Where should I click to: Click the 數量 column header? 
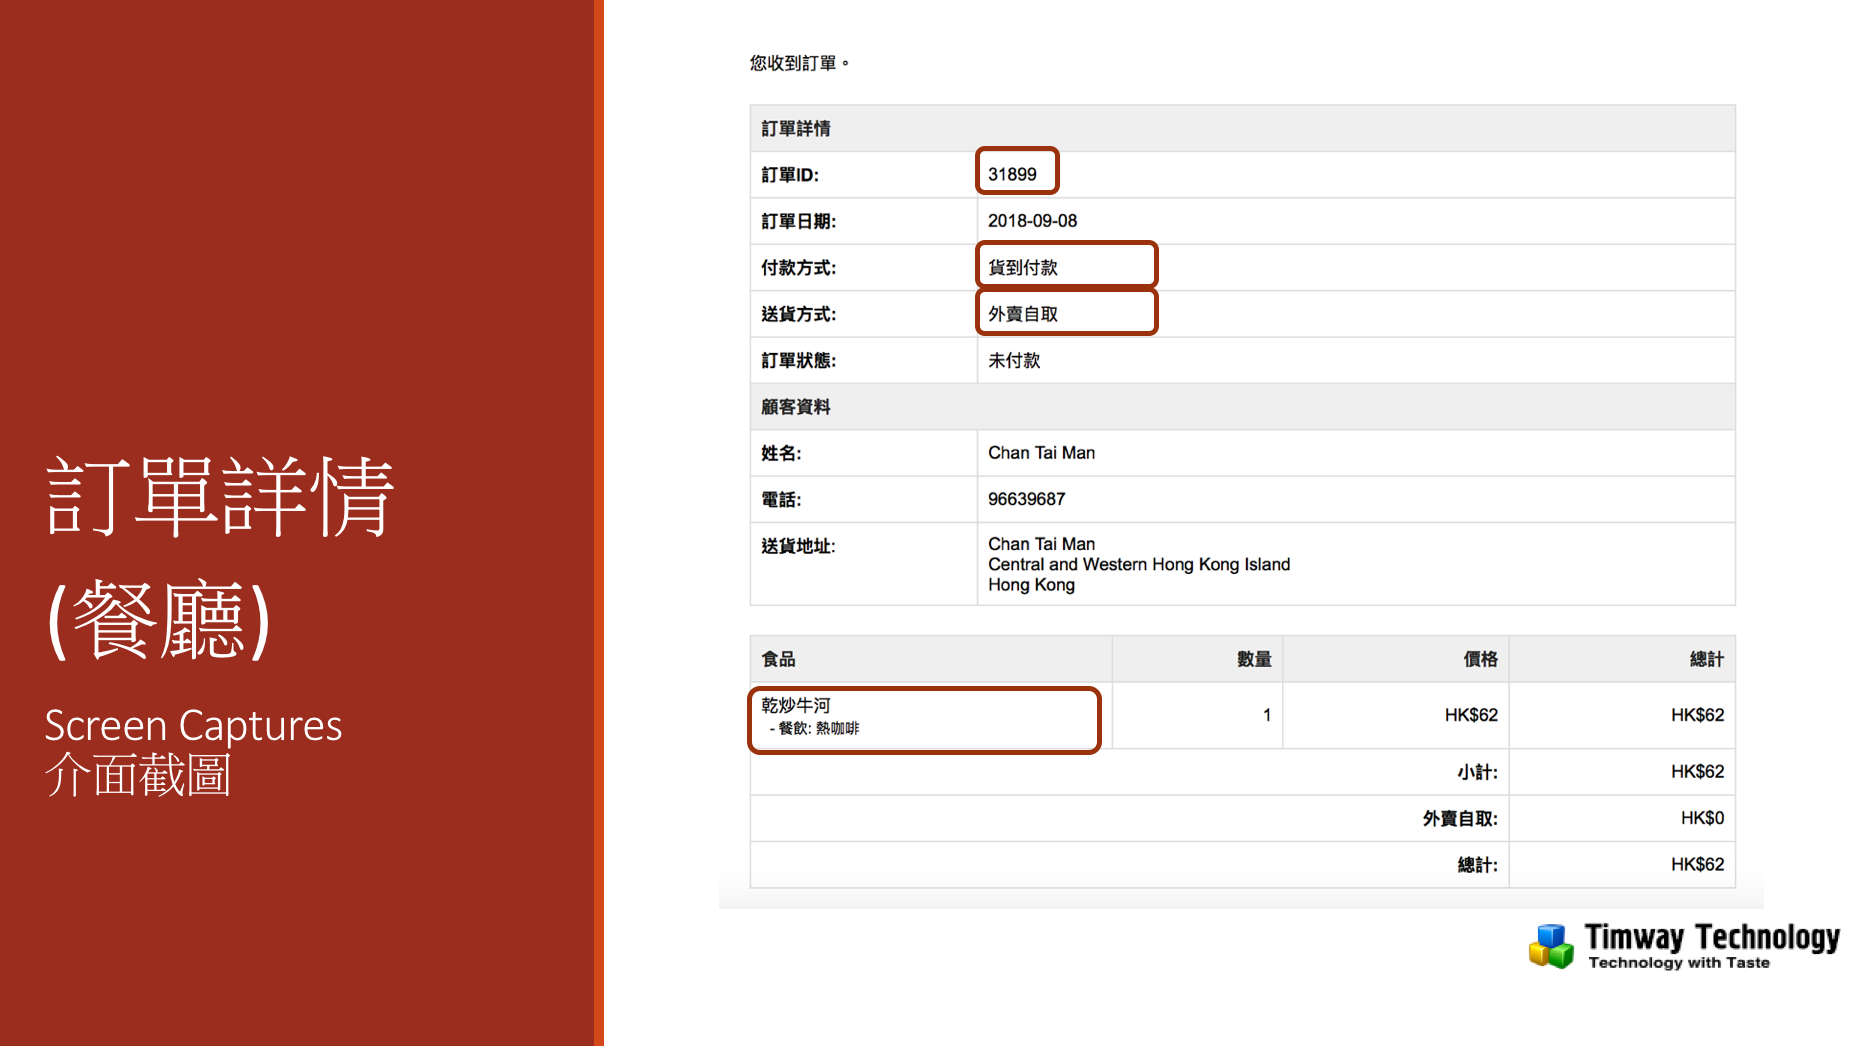[1254, 659]
